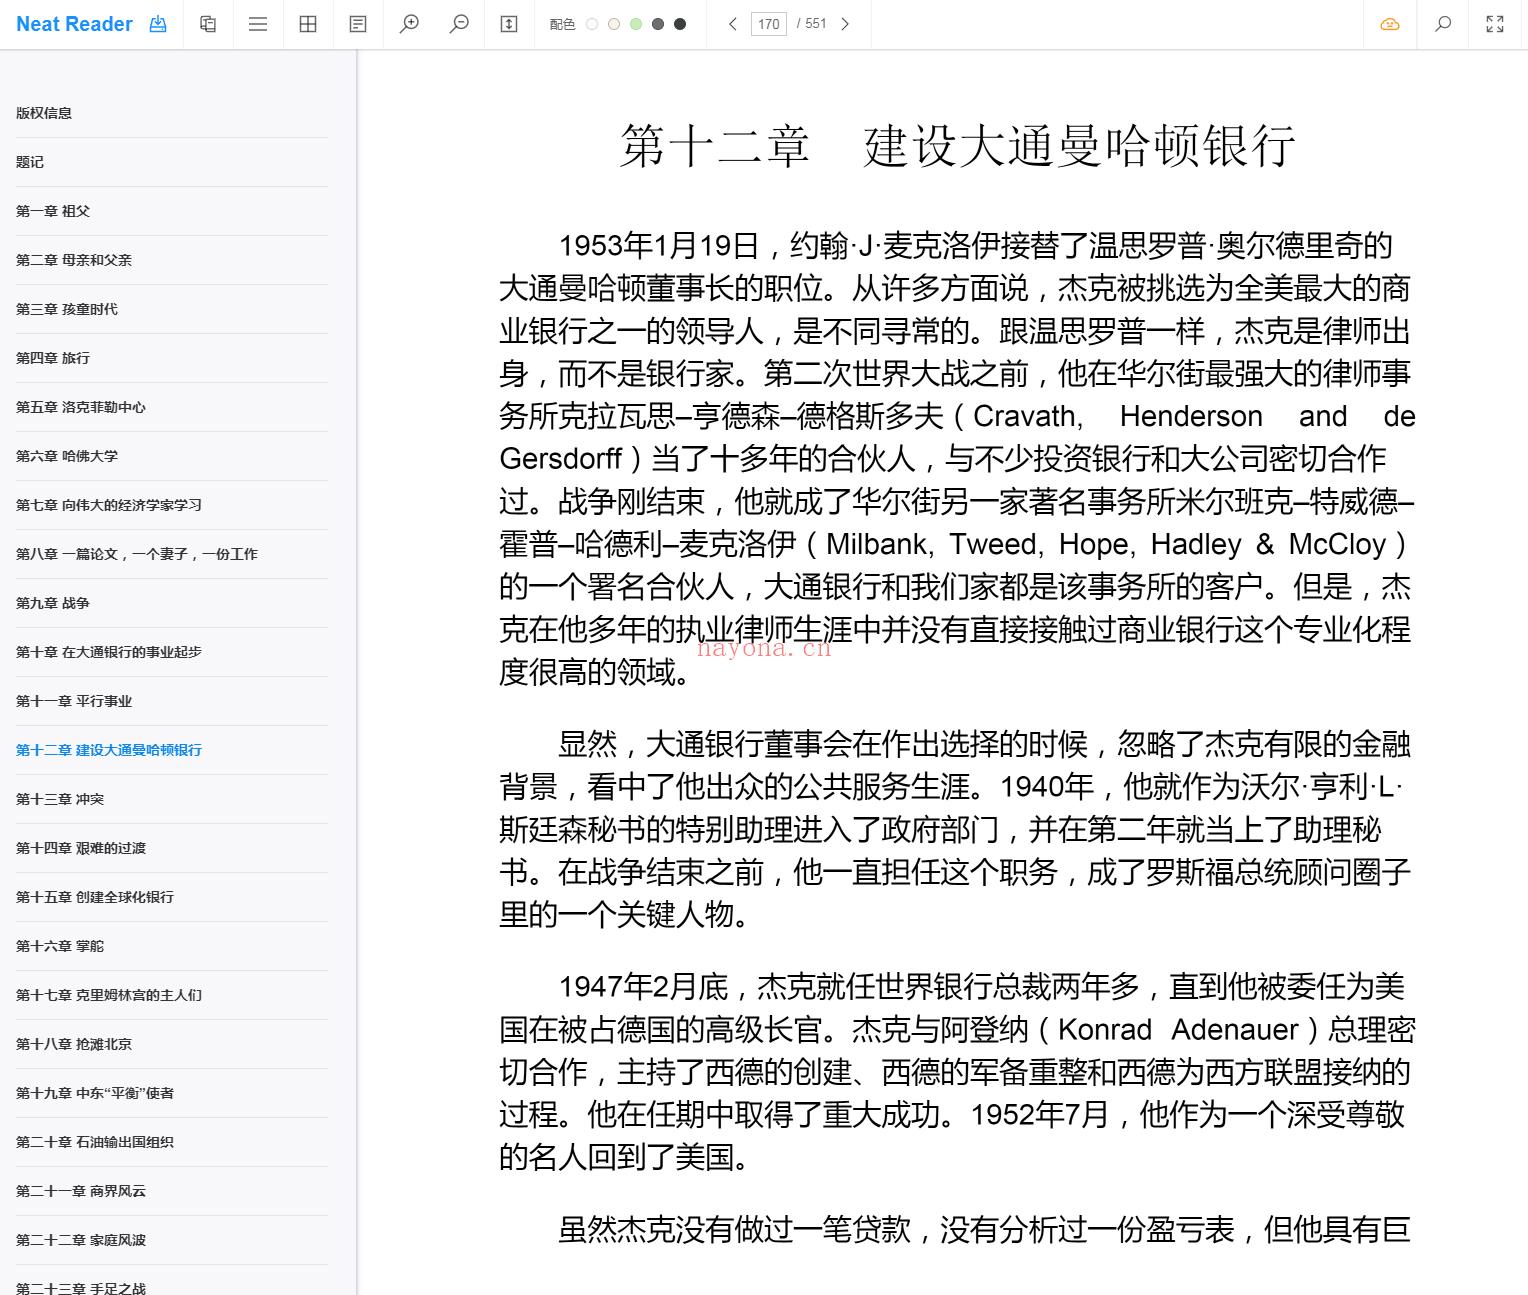Select the gray color theme swatch
This screenshot has width=1528, height=1295.
[x=658, y=24]
